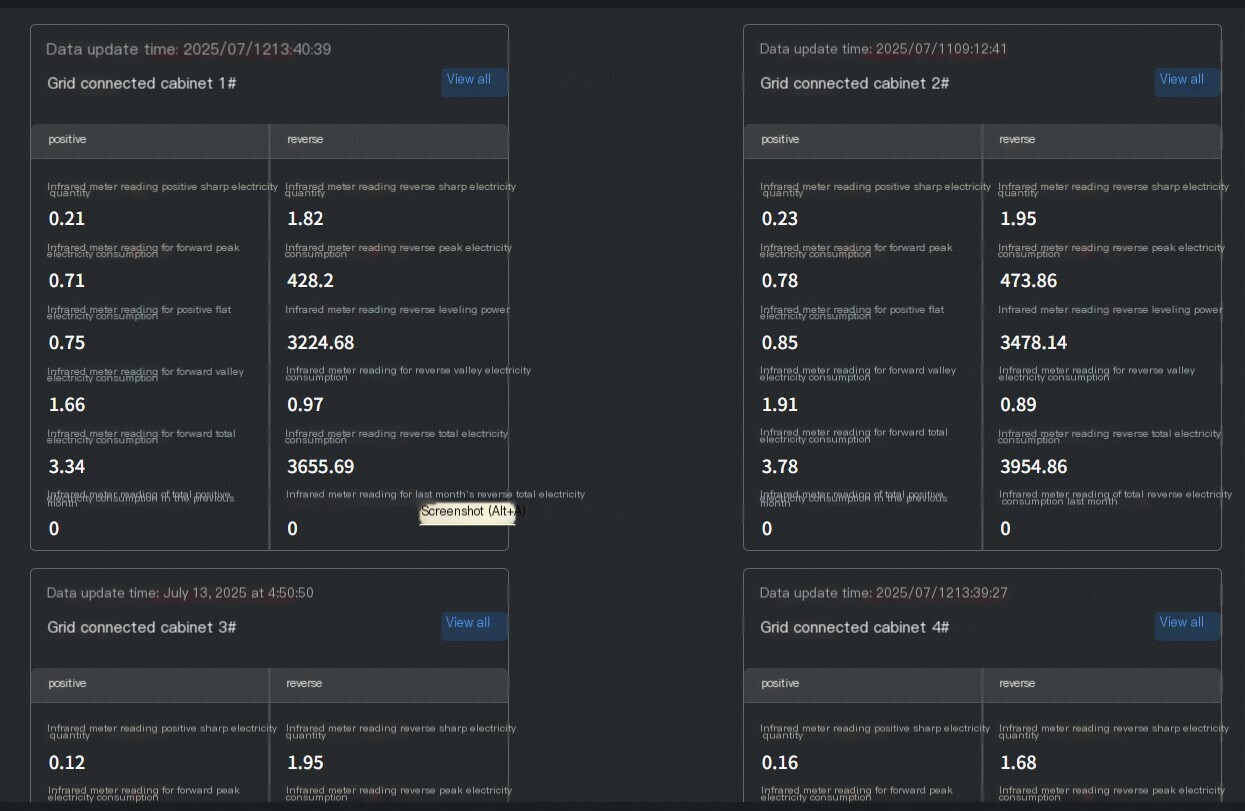This screenshot has width=1245, height=811.
Task: Open View all for cabinet 3#
Action: pyautogui.click(x=474, y=624)
